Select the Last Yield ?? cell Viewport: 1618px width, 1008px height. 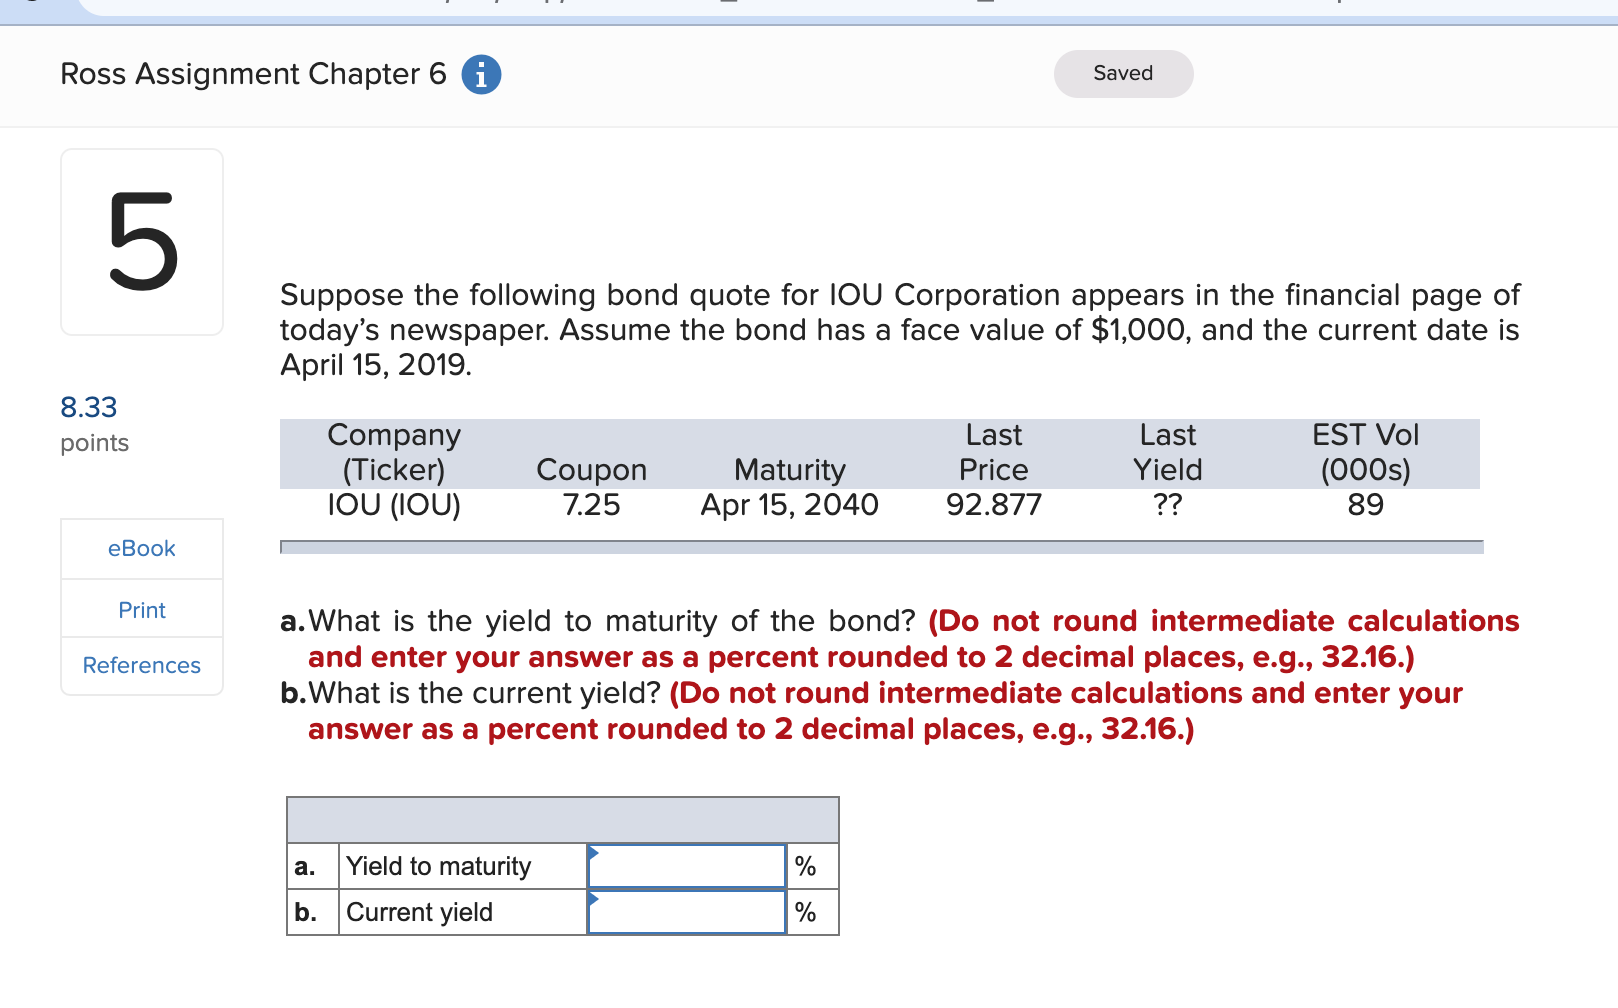1167,505
